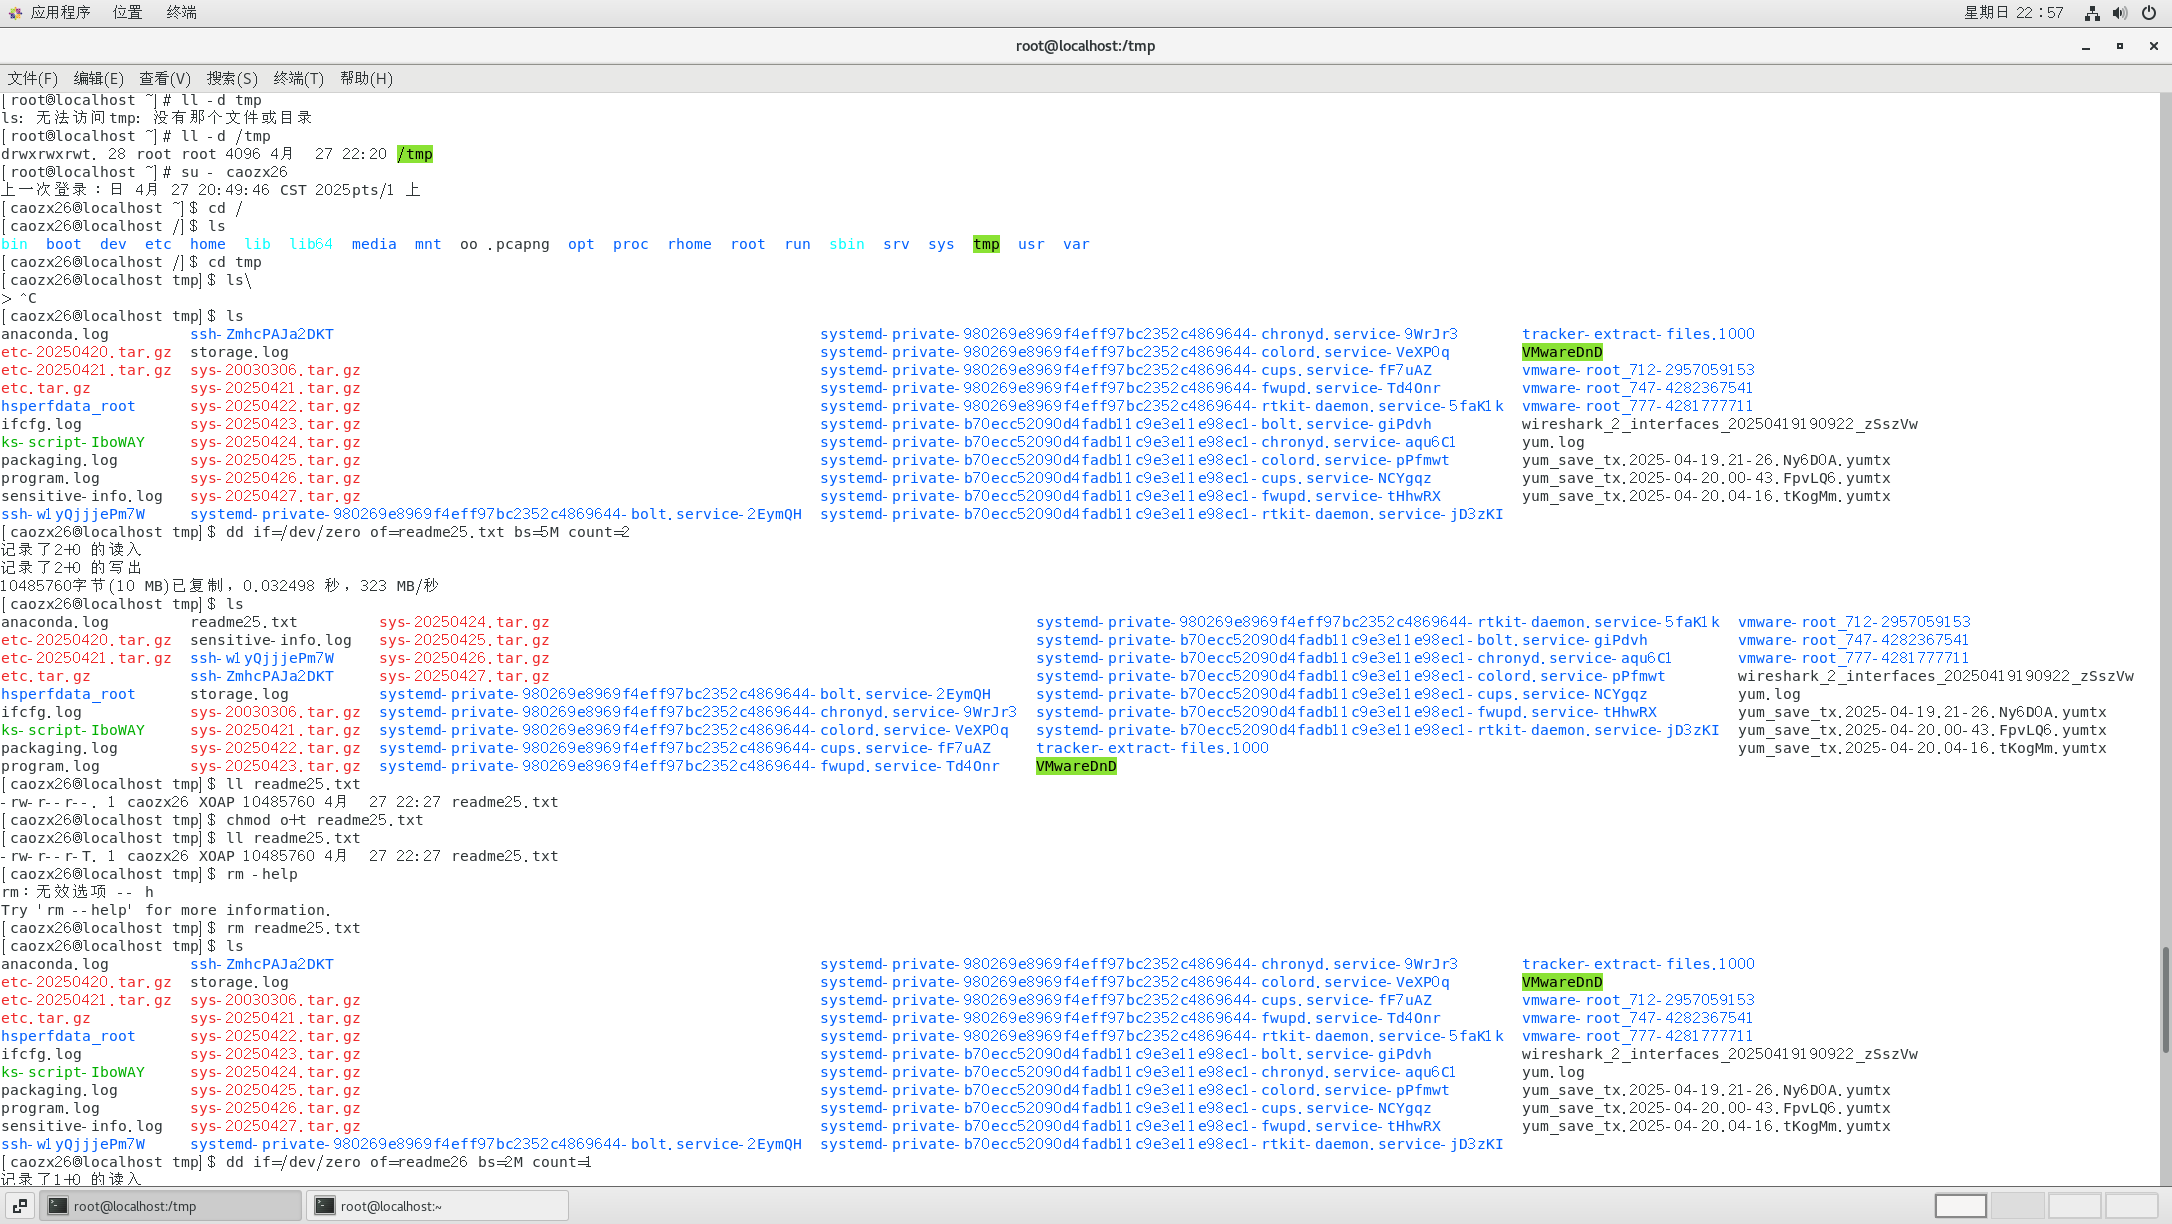Open the 文件(F) menu
The height and width of the screenshot is (1224, 2172).
(33, 78)
